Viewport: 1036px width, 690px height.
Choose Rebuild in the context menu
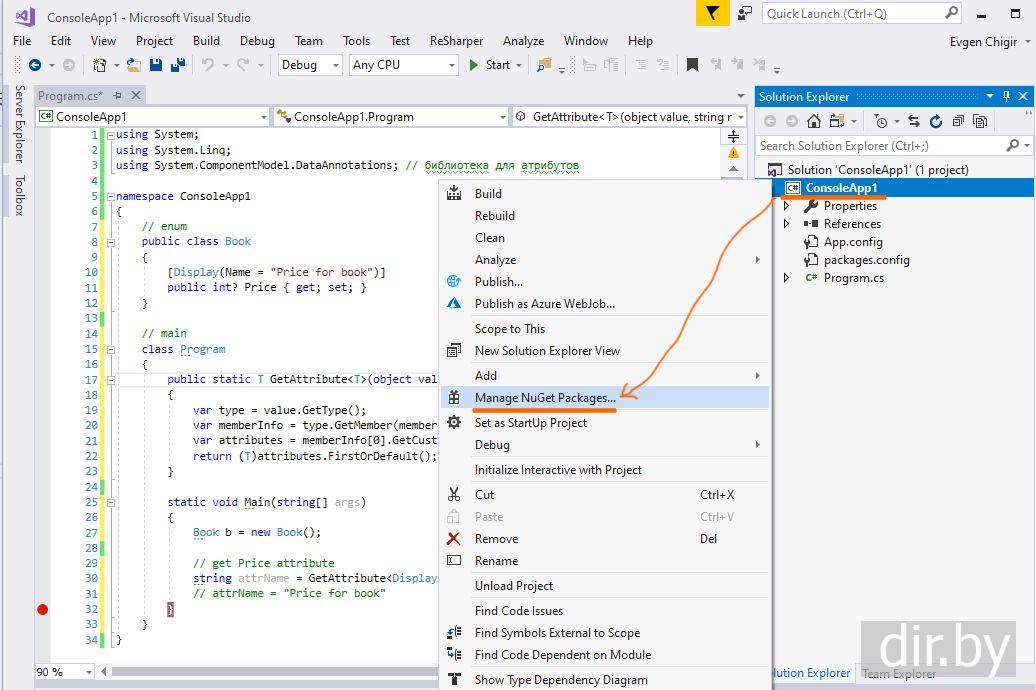coord(495,216)
